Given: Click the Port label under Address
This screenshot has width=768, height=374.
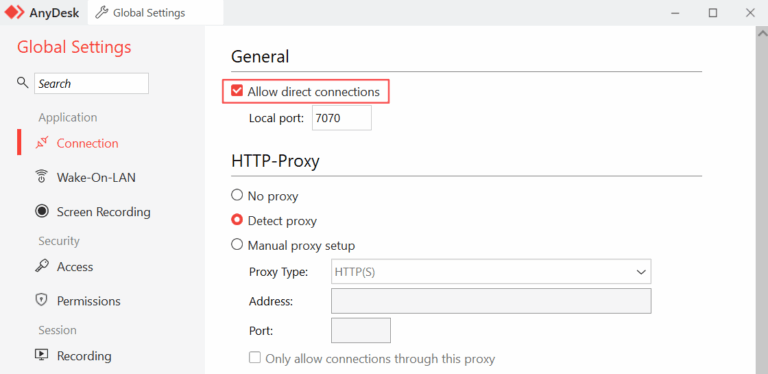Looking at the screenshot, I should [261, 330].
